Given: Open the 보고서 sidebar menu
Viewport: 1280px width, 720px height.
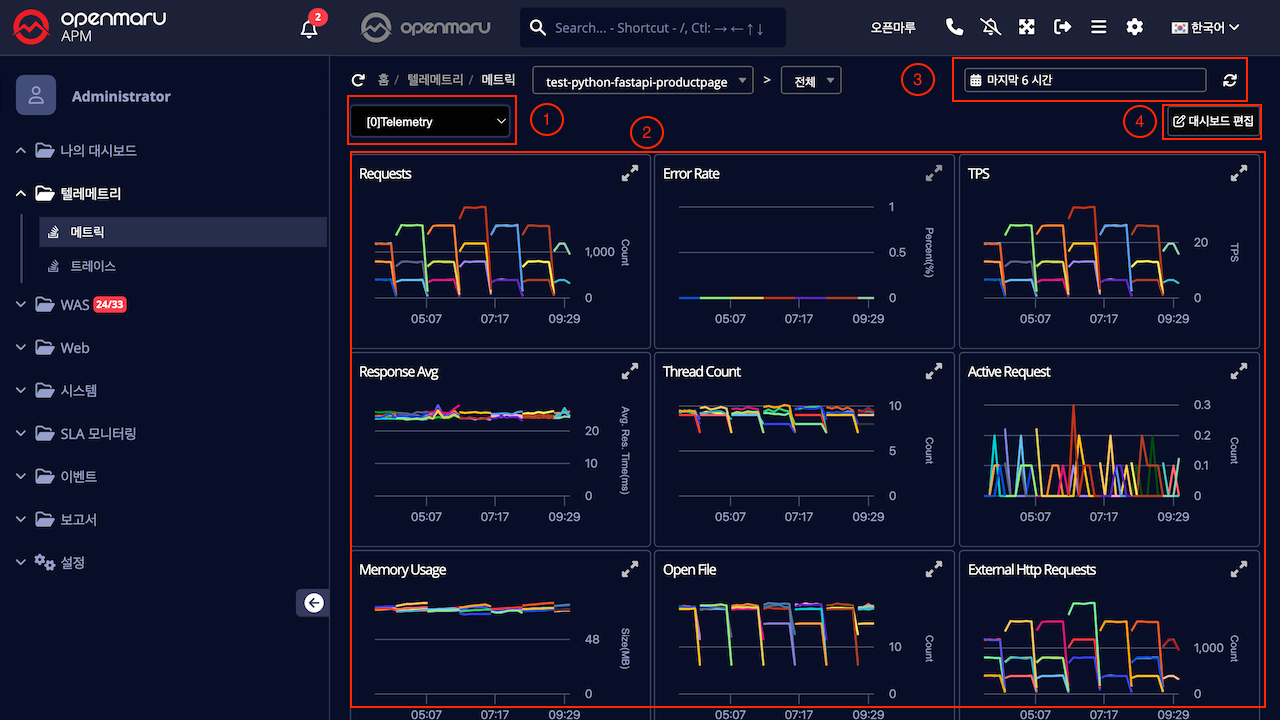Looking at the screenshot, I should click(x=78, y=520).
